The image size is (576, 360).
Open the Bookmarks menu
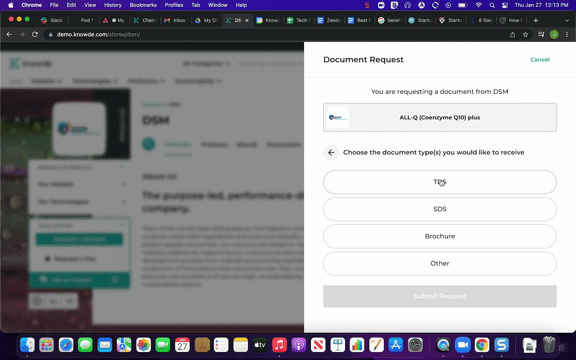143,5
